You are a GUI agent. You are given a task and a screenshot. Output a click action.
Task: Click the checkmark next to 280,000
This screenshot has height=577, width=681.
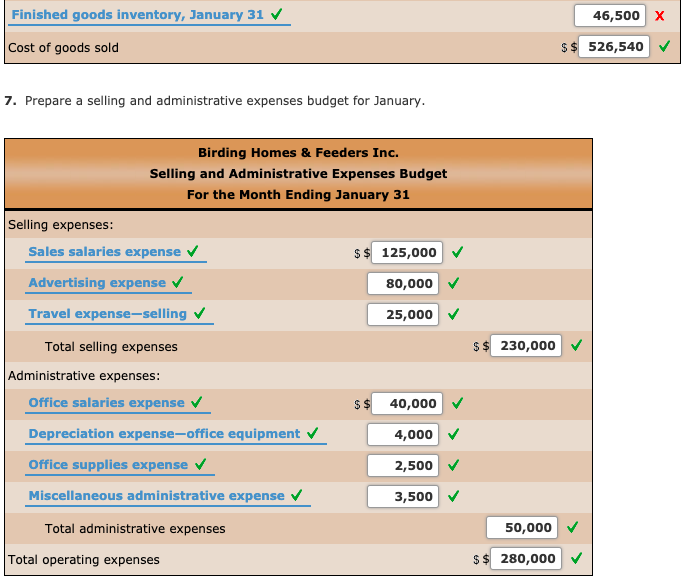point(577,558)
